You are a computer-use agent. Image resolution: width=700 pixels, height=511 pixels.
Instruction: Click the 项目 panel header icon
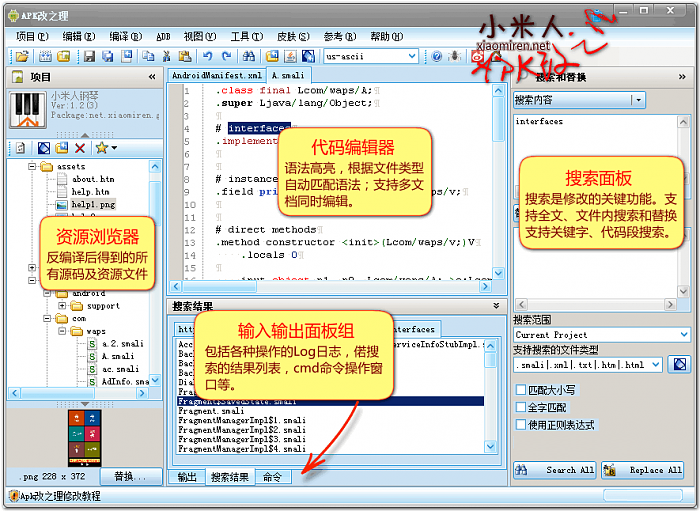[x=17, y=77]
